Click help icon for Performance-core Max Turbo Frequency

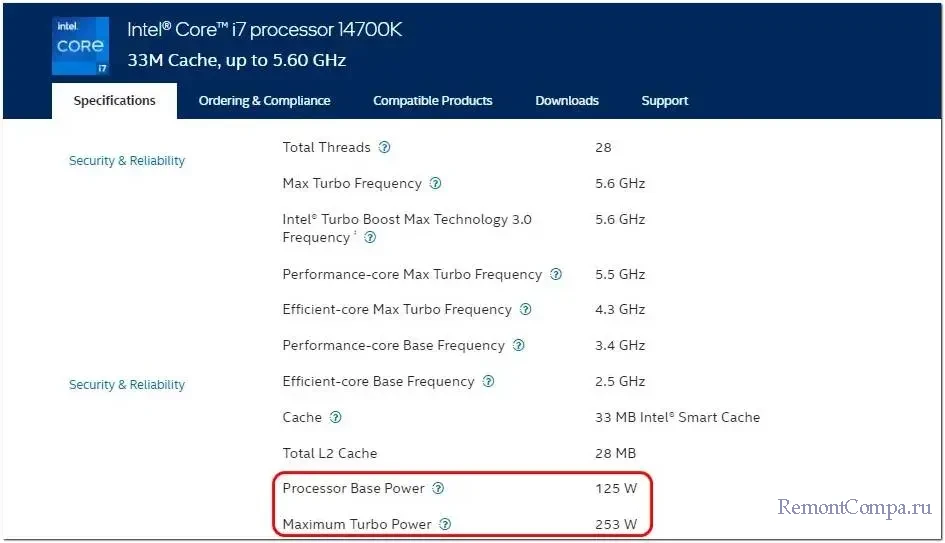click(556, 275)
